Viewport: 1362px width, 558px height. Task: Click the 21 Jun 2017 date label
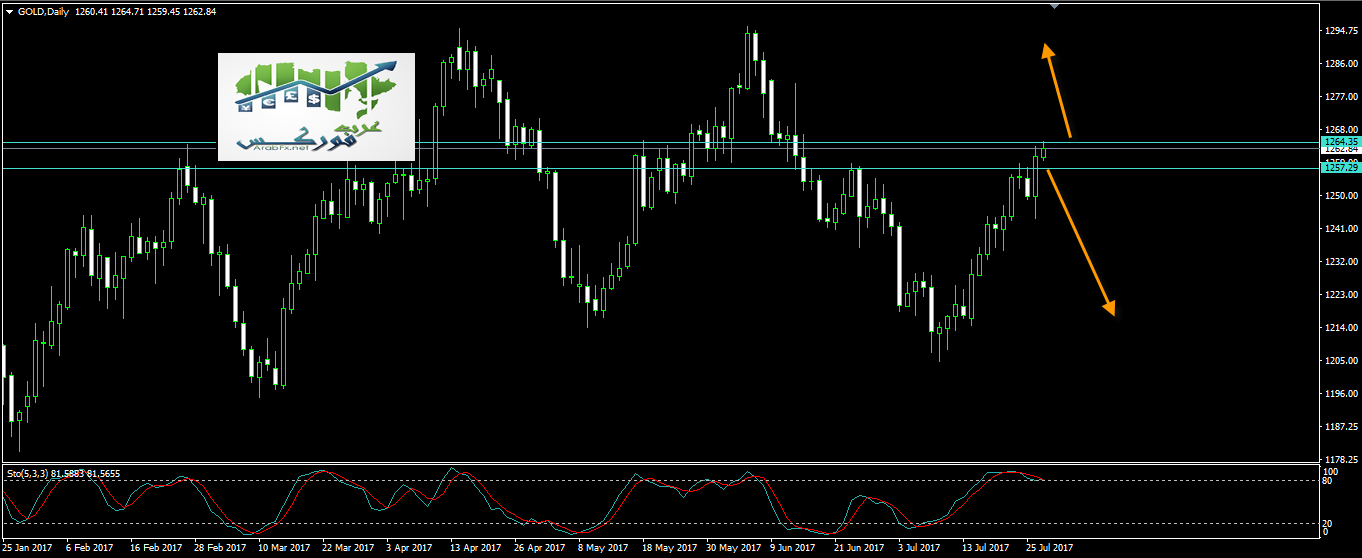[860, 548]
